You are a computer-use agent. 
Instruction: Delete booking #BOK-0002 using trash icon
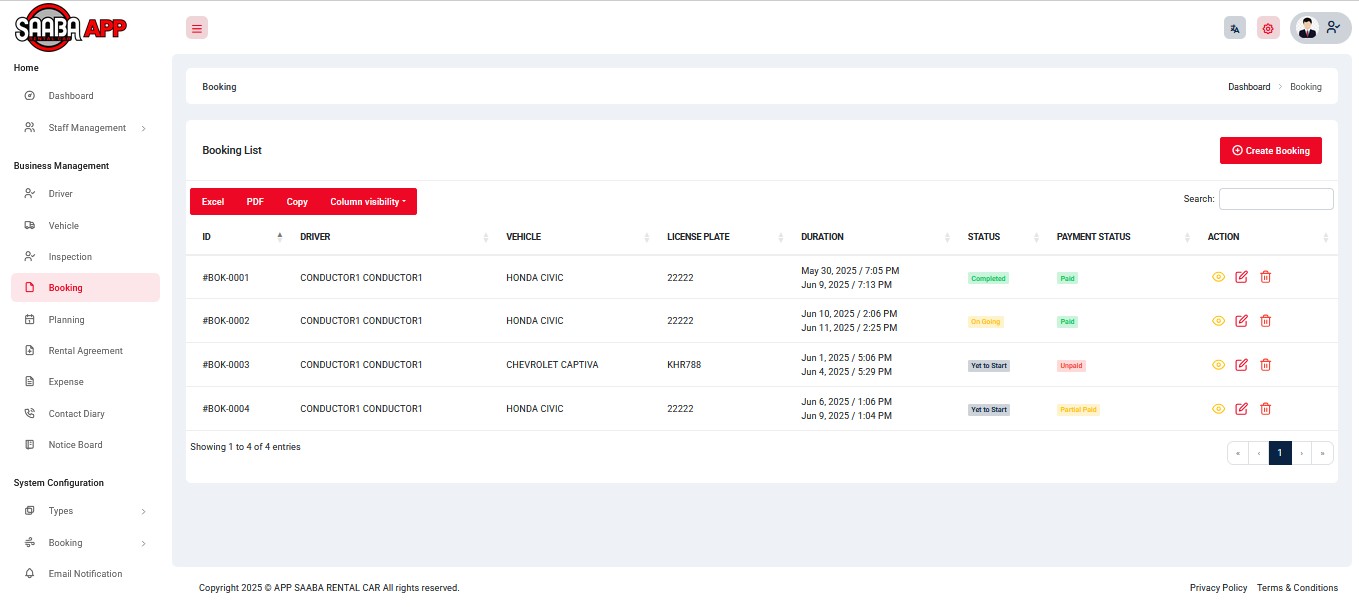point(1265,321)
